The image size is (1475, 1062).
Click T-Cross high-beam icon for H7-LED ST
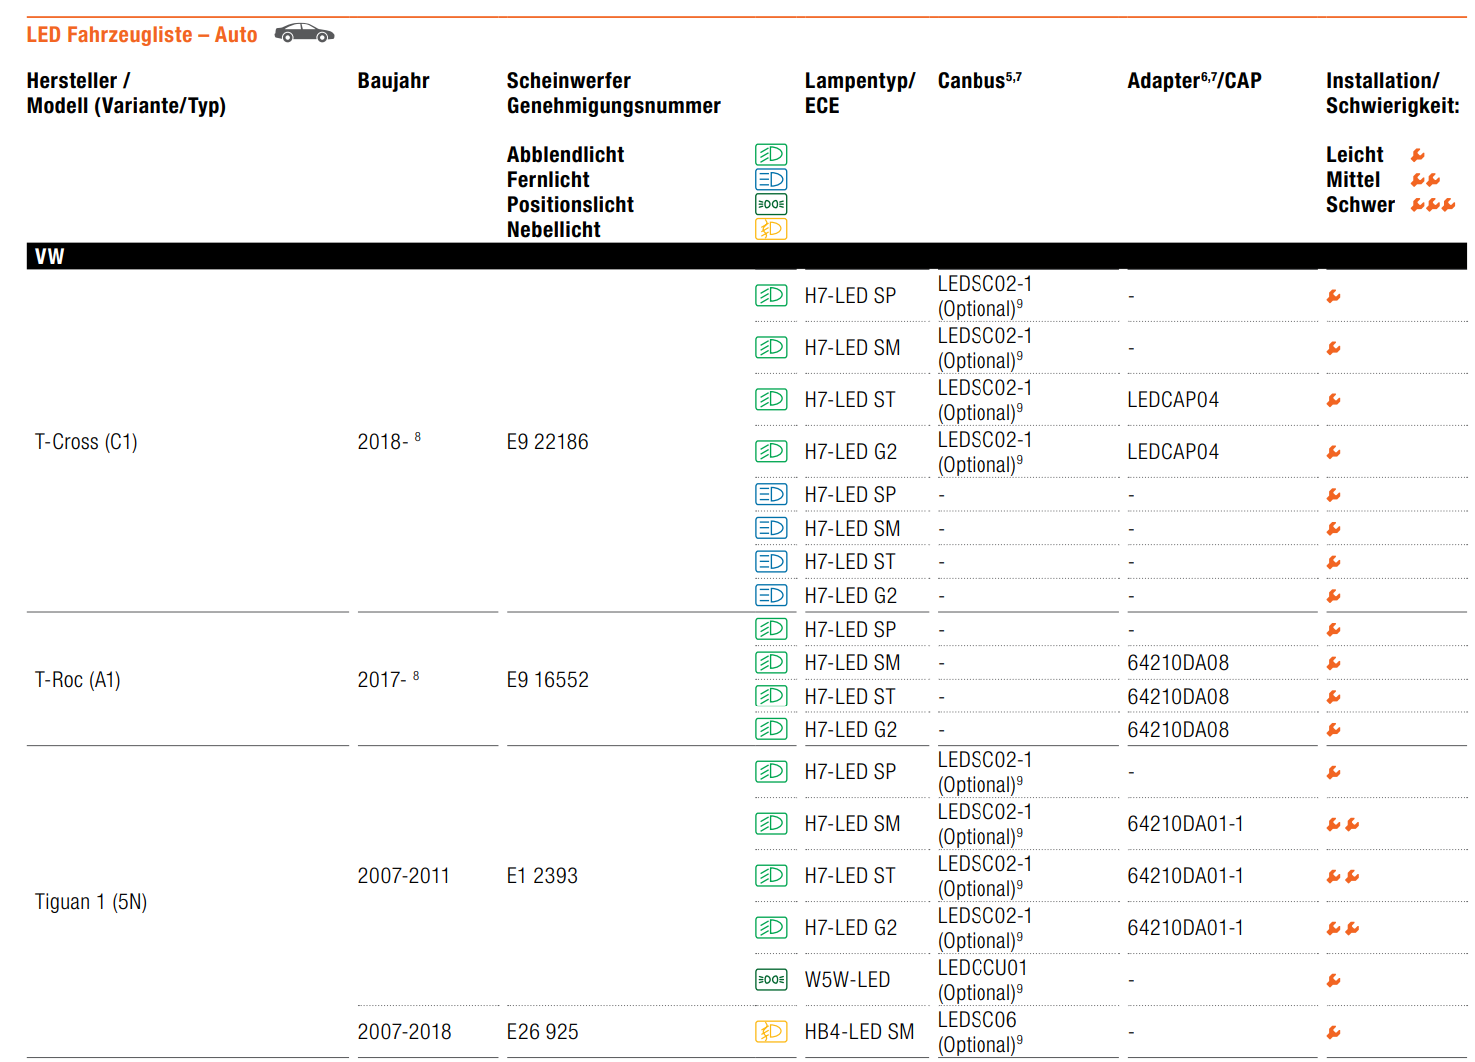[771, 561]
